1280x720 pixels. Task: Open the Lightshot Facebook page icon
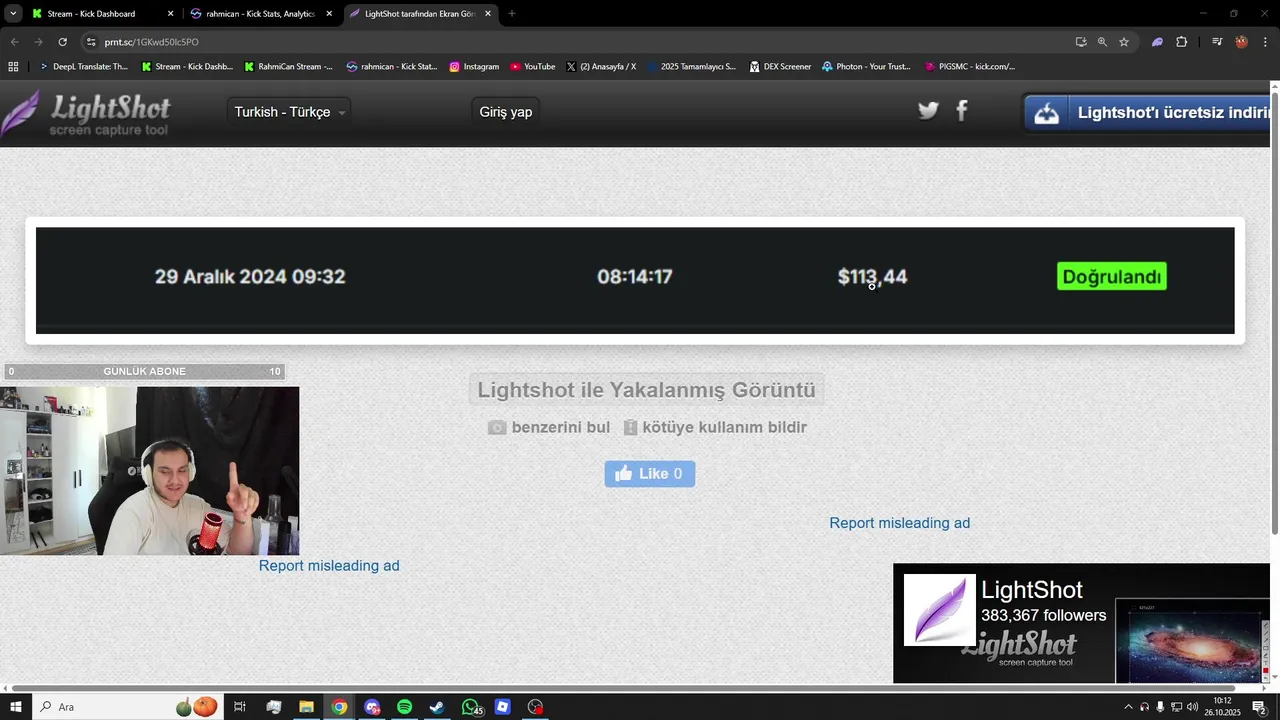click(x=962, y=111)
